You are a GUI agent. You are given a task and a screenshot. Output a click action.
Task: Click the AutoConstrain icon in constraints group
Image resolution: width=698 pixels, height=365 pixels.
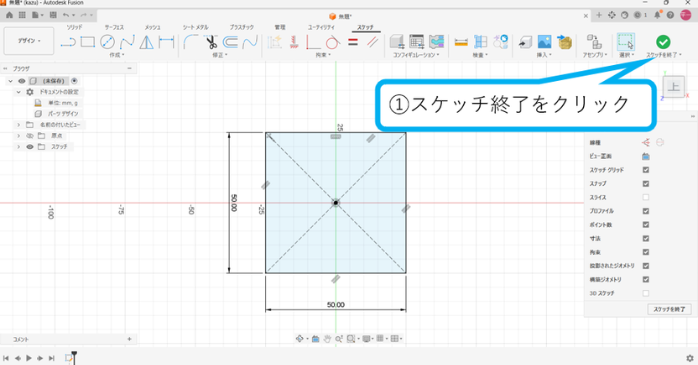(x=274, y=42)
